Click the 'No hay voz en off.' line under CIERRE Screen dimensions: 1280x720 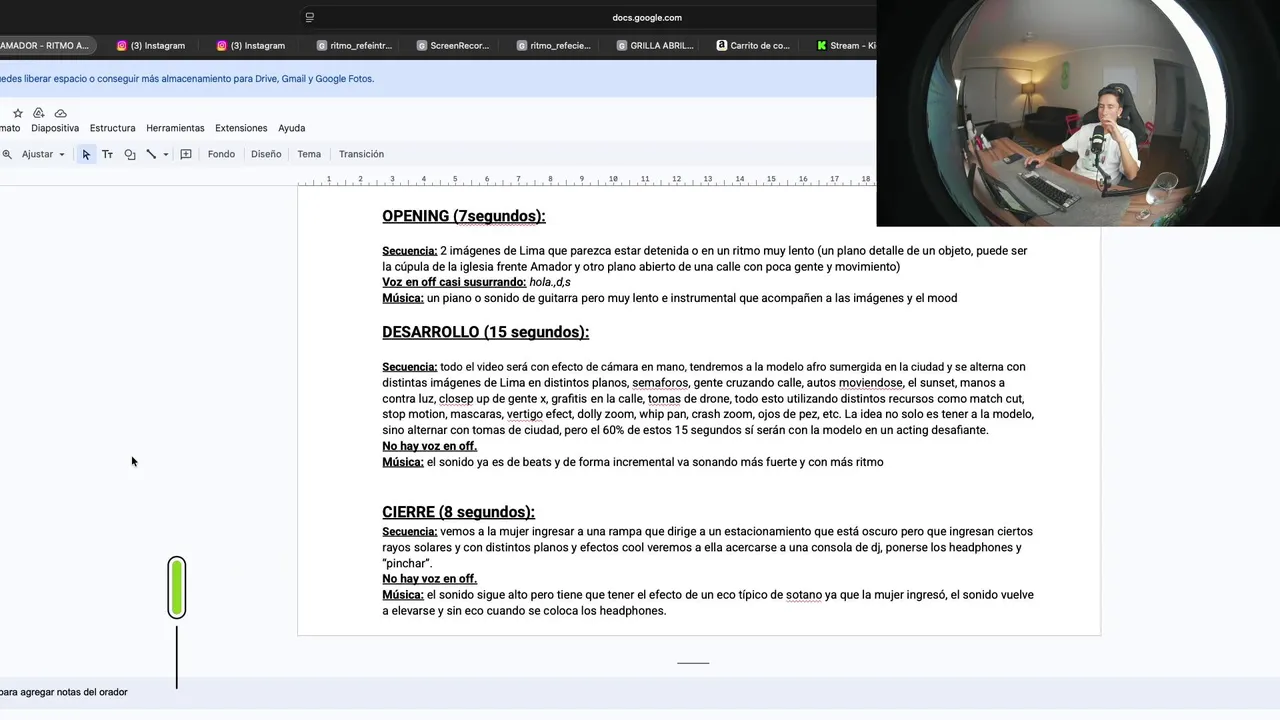click(429, 579)
